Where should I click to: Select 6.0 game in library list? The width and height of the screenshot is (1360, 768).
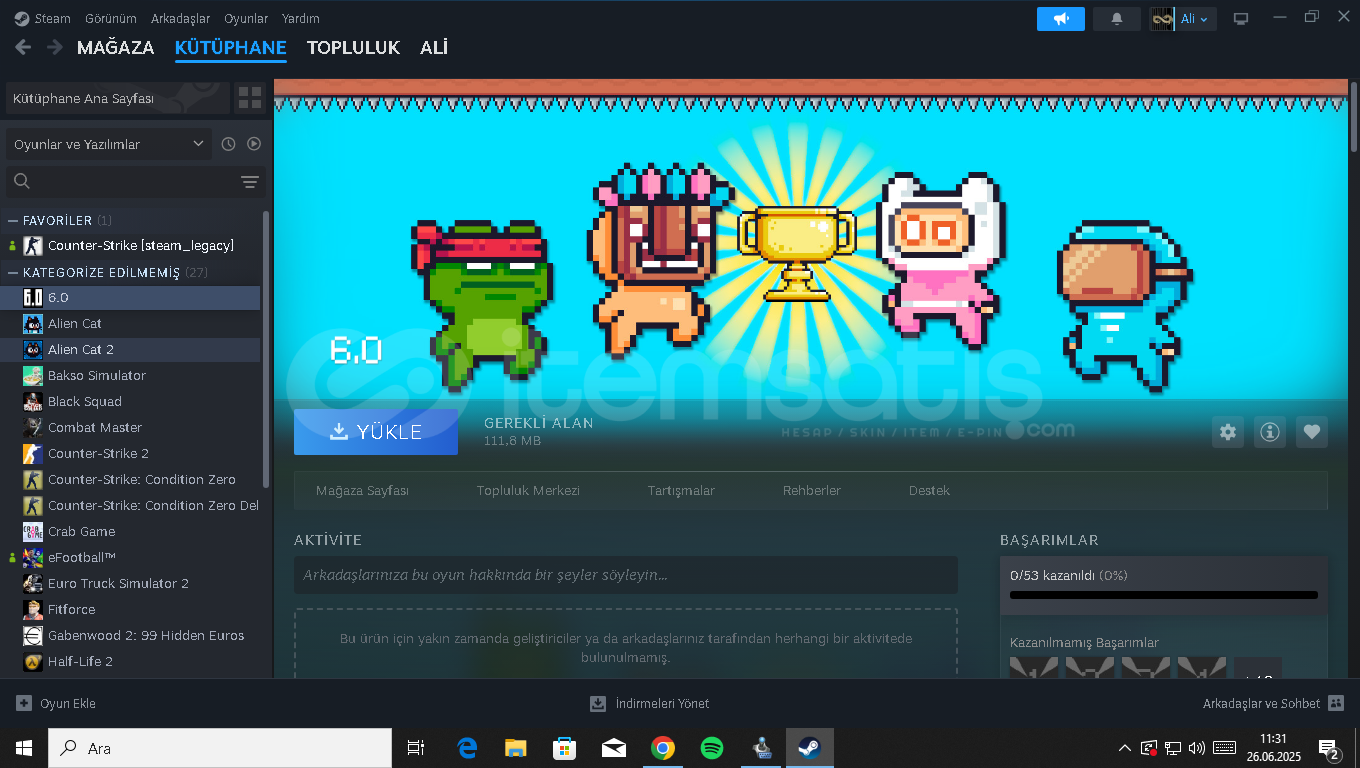(x=132, y=297)
